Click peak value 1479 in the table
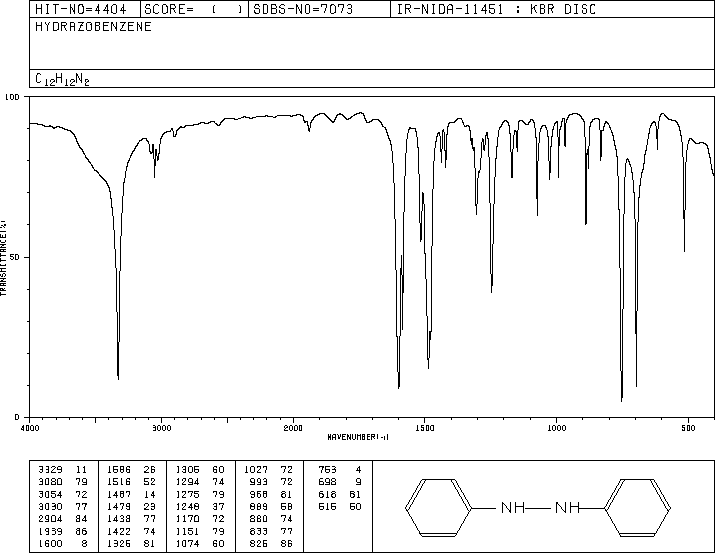The image size is (715, 553). pos(119,507)
